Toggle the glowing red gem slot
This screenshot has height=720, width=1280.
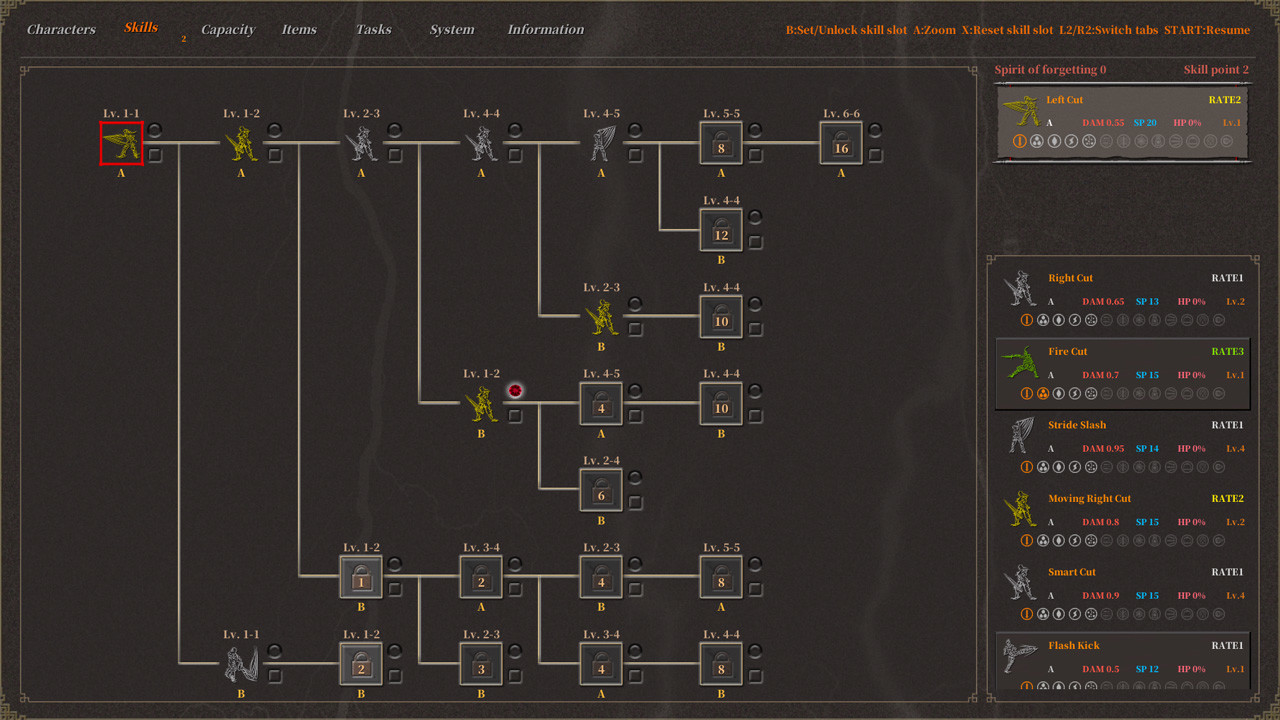tap(515, 391)
